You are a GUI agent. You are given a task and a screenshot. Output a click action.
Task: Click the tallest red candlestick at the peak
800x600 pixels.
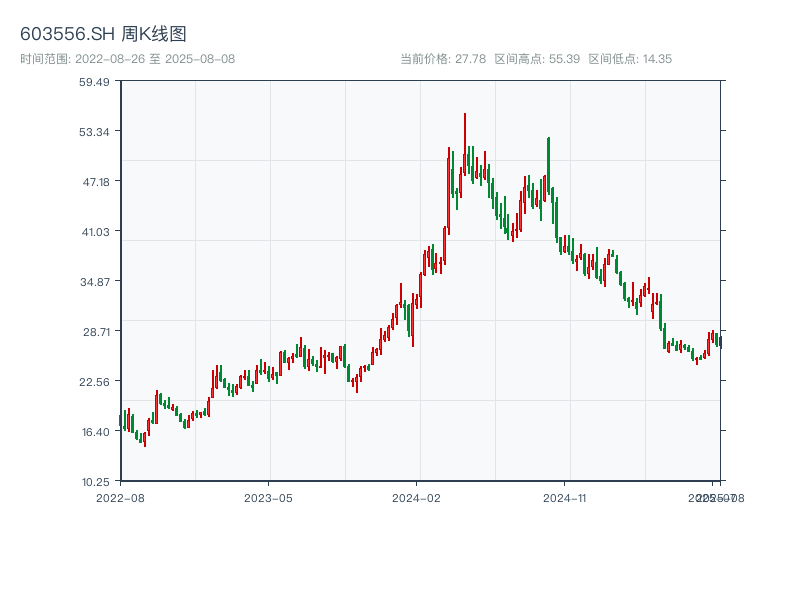[x=464, y=140]
